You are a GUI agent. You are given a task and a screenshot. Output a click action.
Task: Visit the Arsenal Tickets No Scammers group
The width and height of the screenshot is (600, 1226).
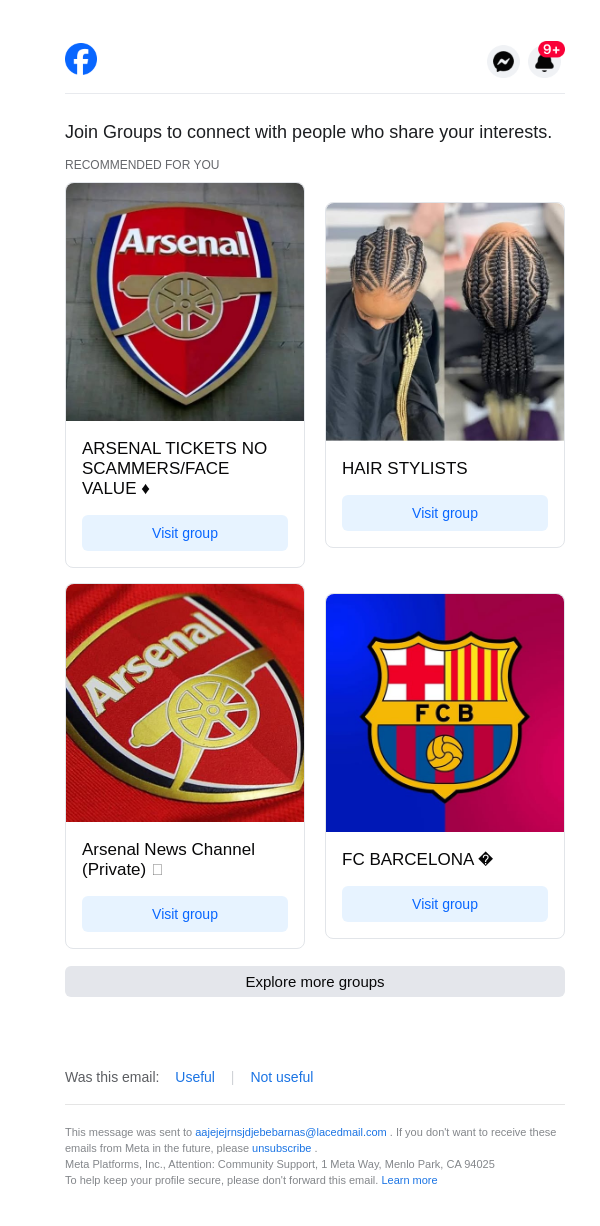(185, 533)
